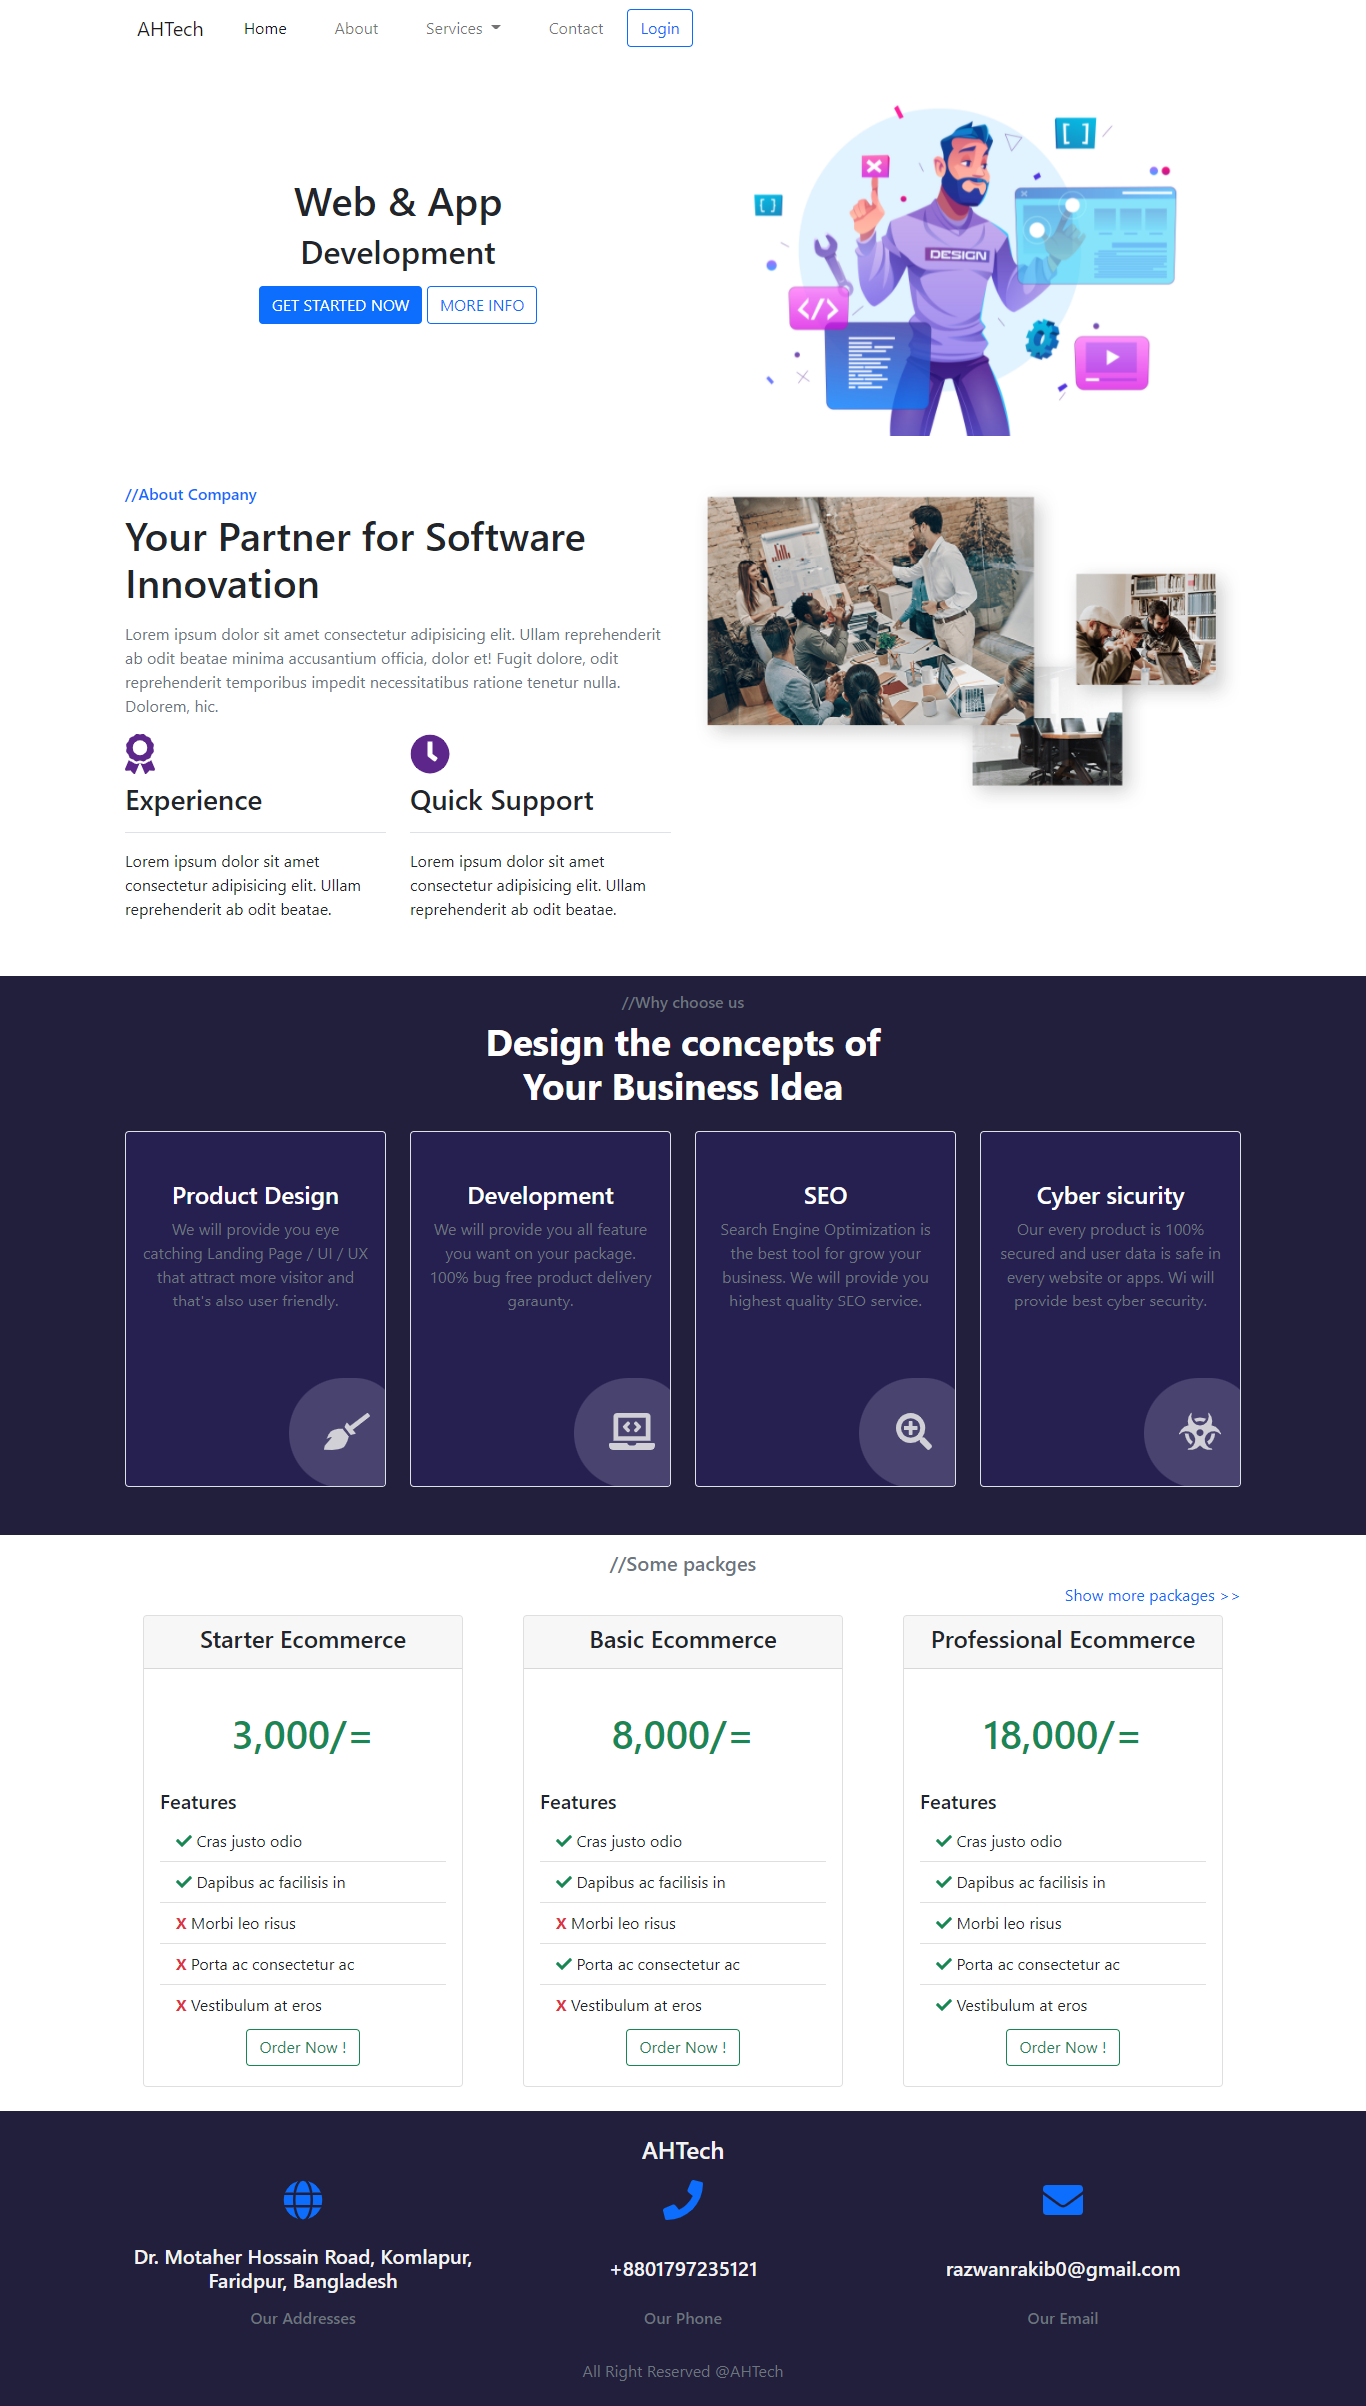Click X mark beside Starter Morbi leo risus
Image resolution: width=1366 pixels, height=2406 pixels.
coord(181,1923)
